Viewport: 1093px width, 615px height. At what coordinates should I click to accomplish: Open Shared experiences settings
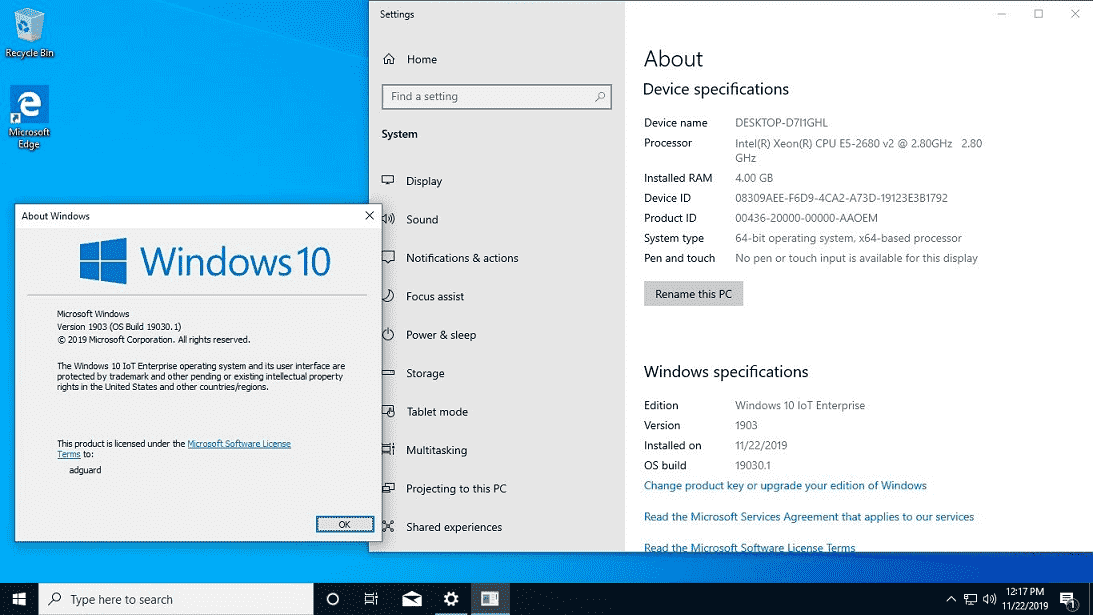(x=453, y=527)
